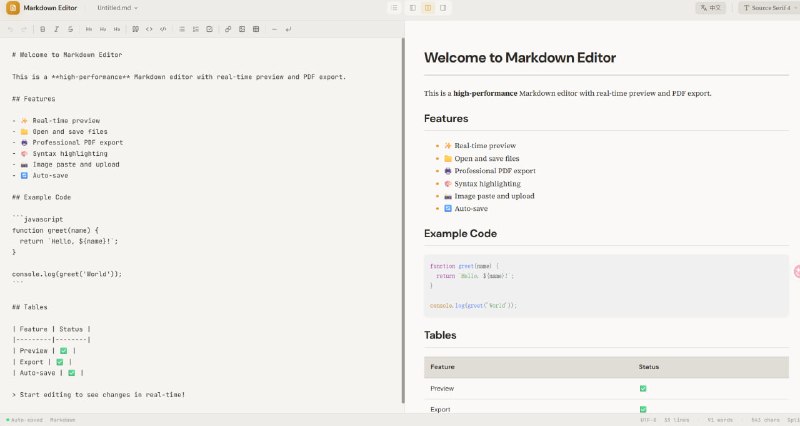Click the green checkmark in the Preview table row

pos(643,388)
